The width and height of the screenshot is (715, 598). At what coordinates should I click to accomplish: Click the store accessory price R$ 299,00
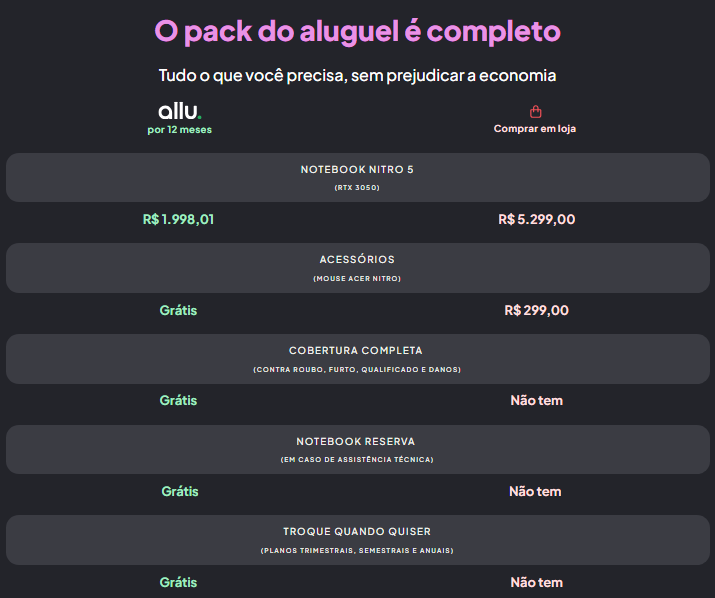536,310
